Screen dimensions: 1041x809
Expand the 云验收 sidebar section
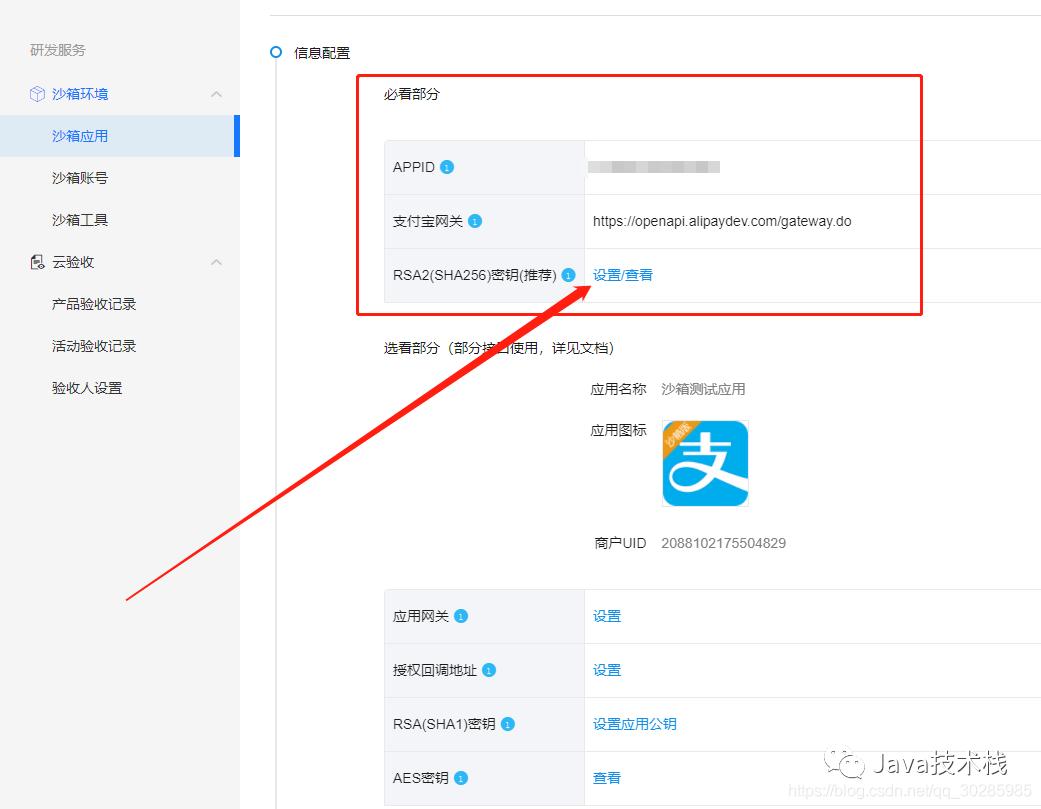(217, 261)
